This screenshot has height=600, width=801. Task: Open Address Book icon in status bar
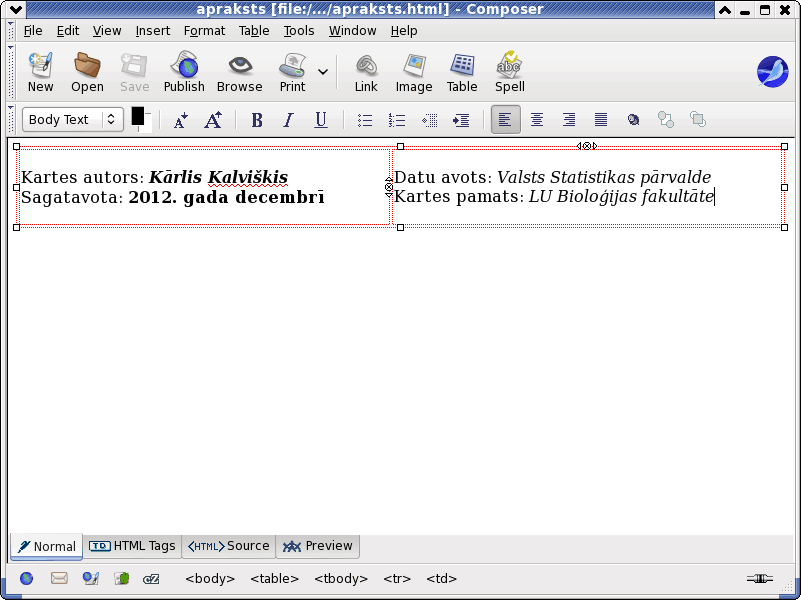tap(122, 579)
